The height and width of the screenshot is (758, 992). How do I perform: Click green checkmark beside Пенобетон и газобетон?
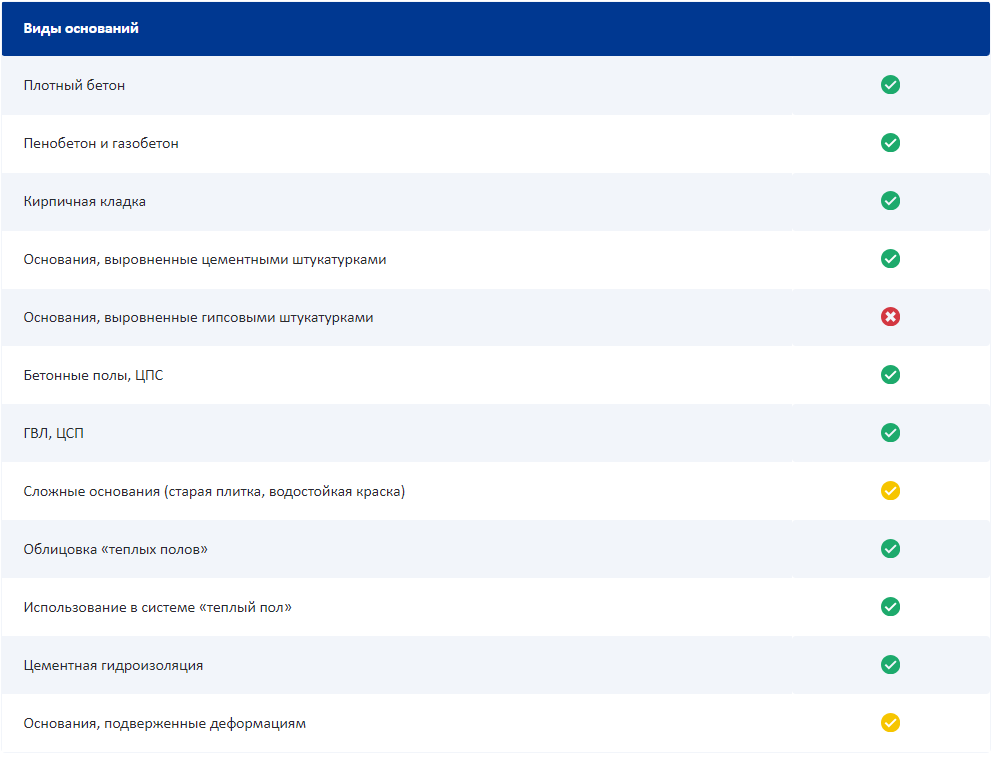tap(890, 143)
